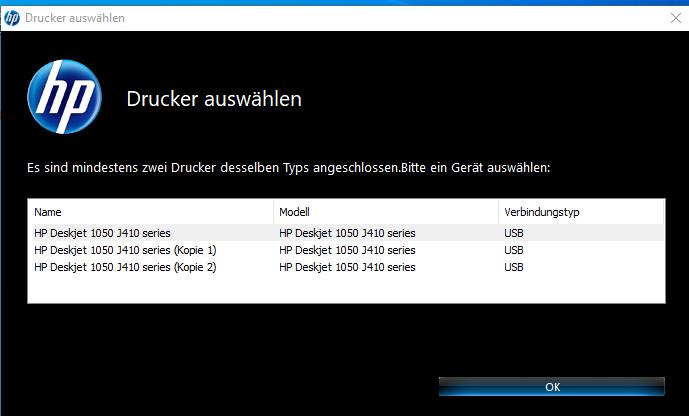Viewport: 689px width, 416px height.
Task: Click the Modell cell in the Kopie 2 row
Action: pyautogui.click(x=347, y=267)
